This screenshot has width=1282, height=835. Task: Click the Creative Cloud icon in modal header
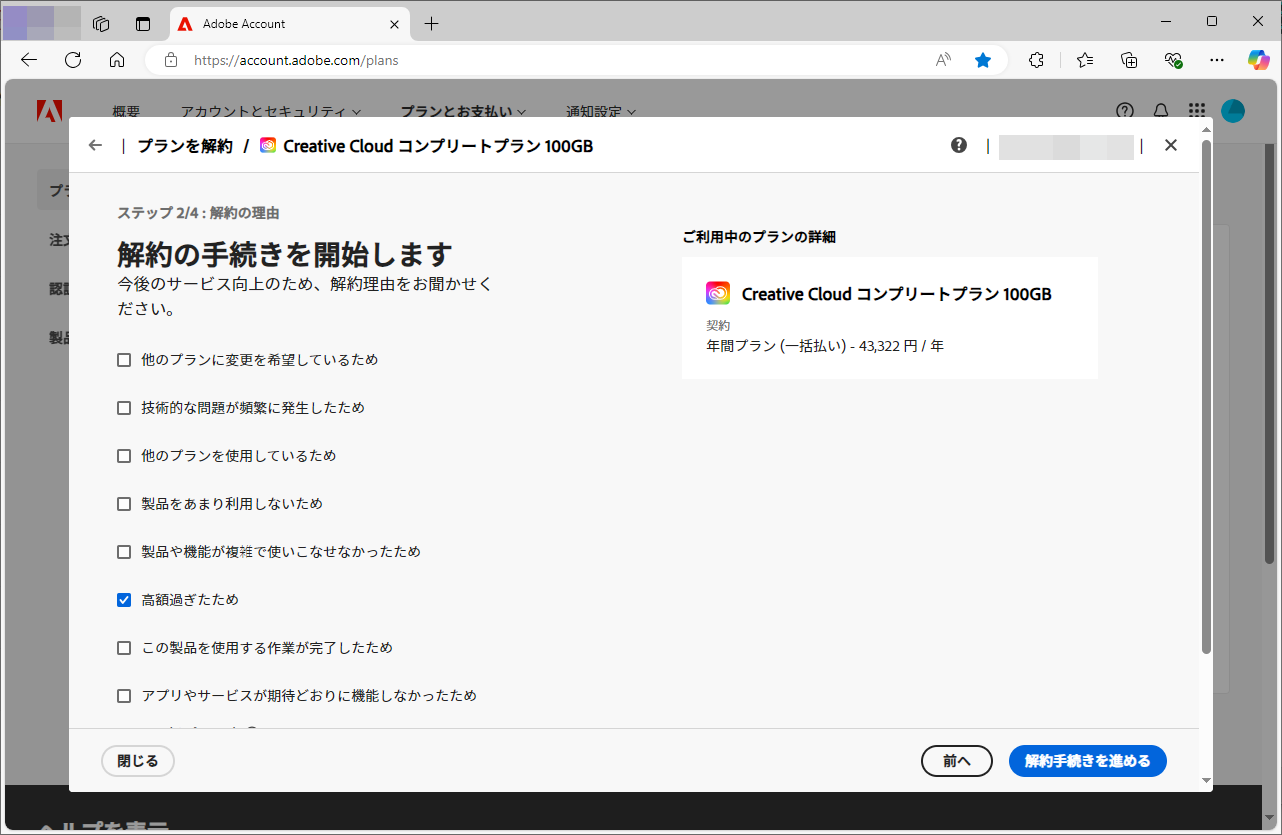(268, 146)
